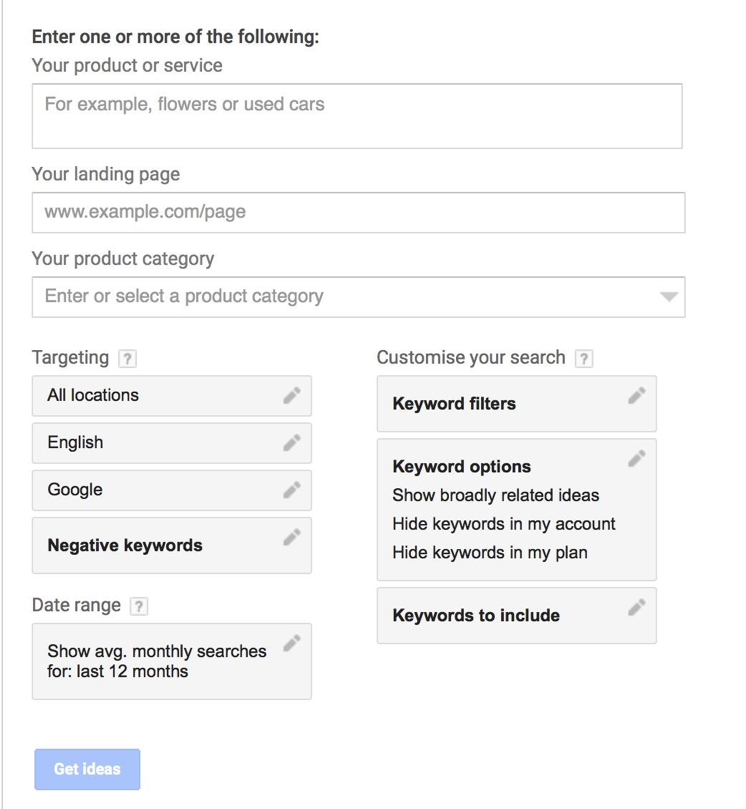
Task: Edit the All locations targeting setting
Action: click(x=292, y=395)
